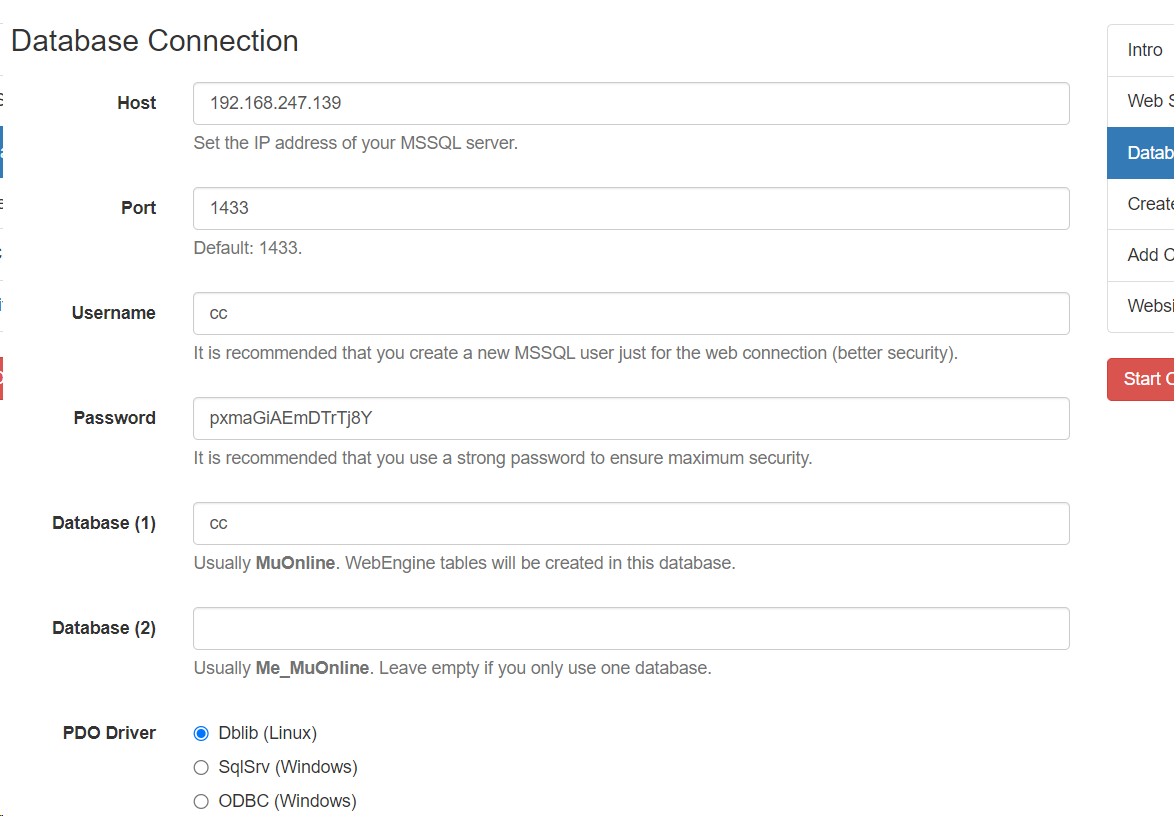The image size is (1174, 816).
Task: Go to the Add step in sidebar
Action: tap(1145, 255)
